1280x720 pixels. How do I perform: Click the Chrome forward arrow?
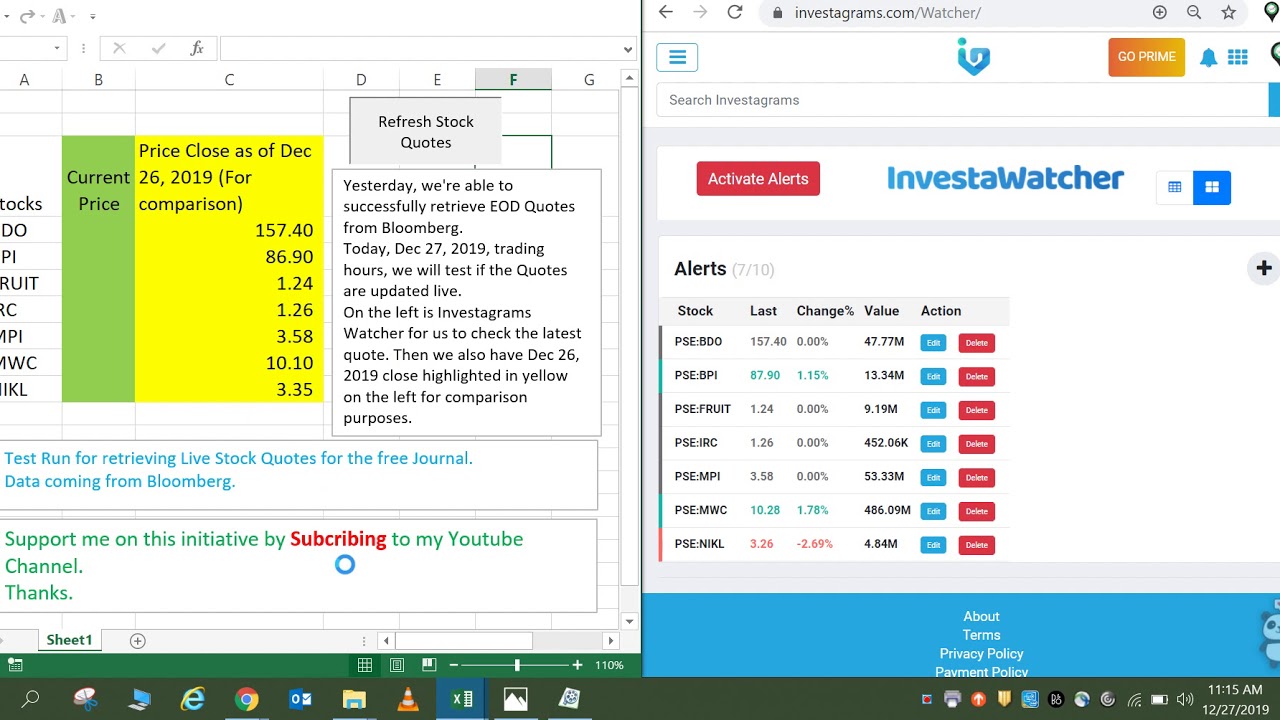700,12
